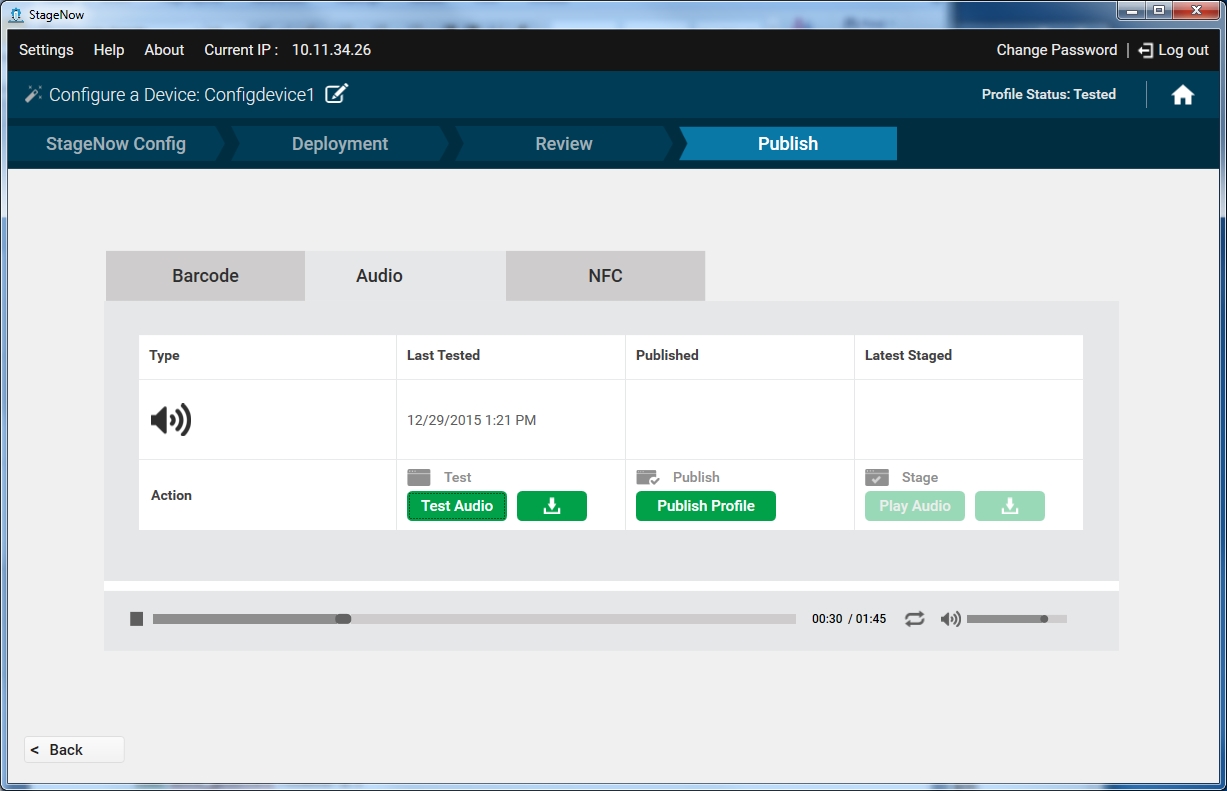Click the Publish Profile button
Viewport: 1227px width, 791px height.
tap(705, 506)
